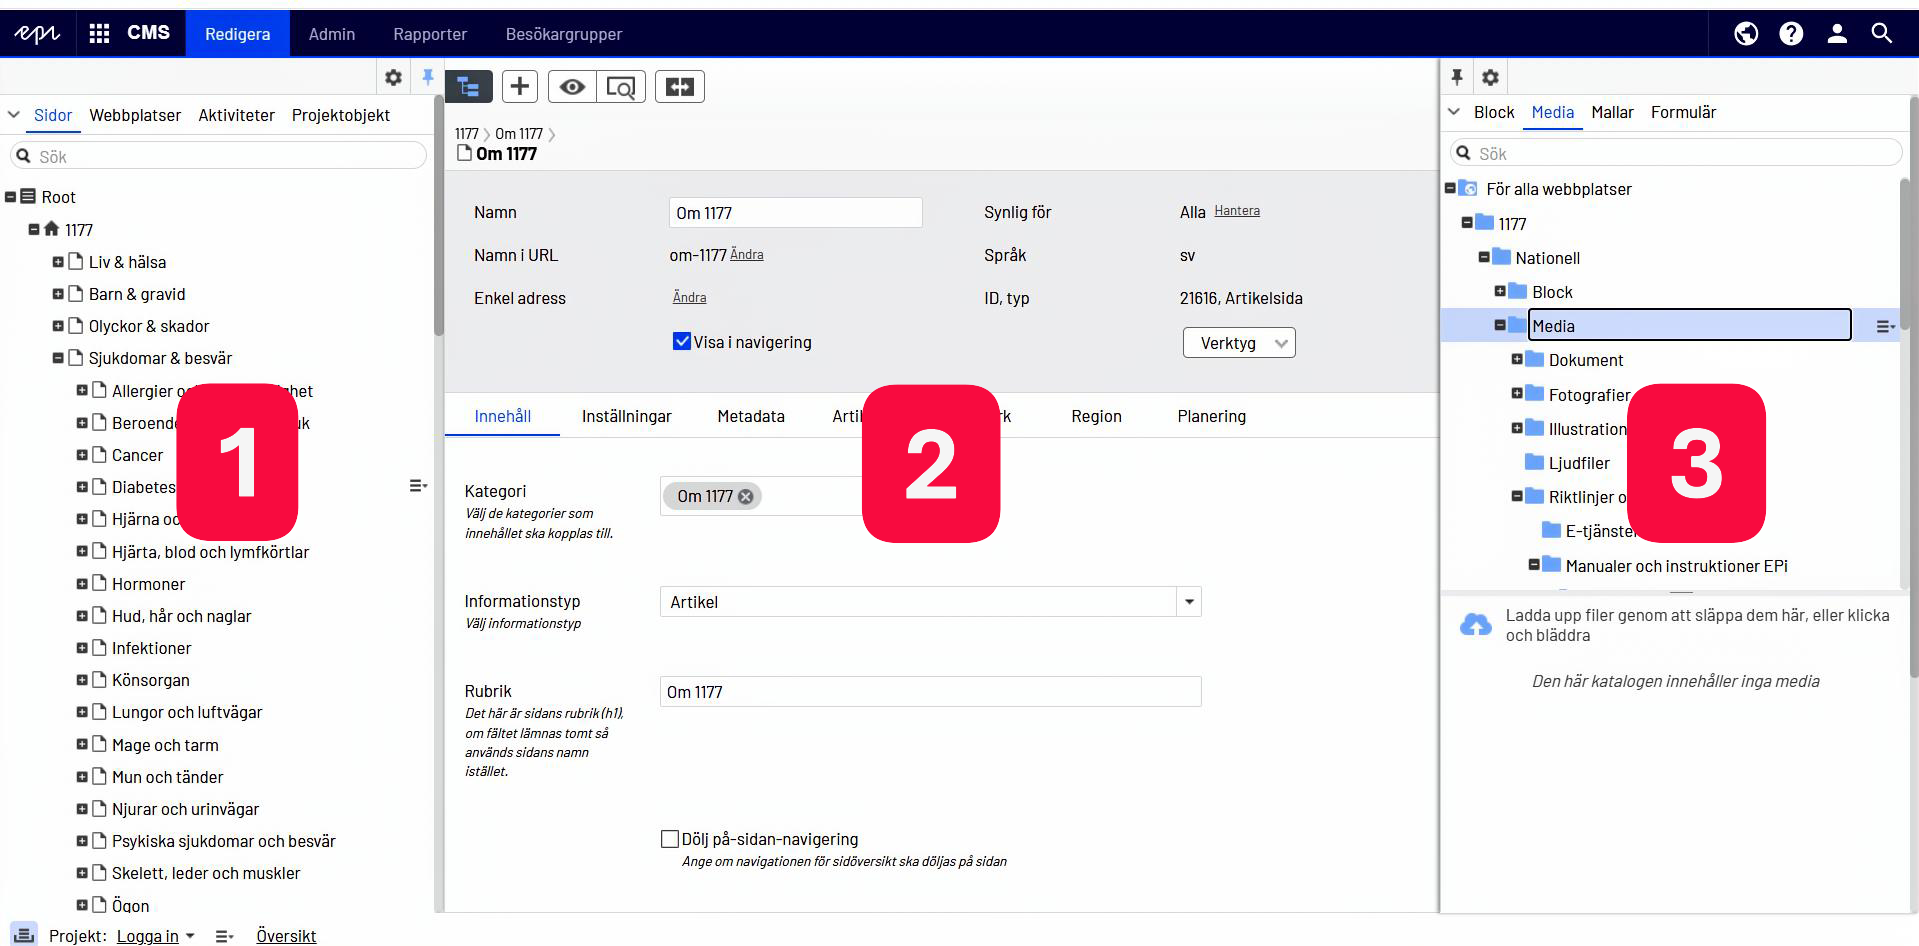Enable Dölj på-sidan-navigering checkbox
This screenshot has height=946, width=1919.
click(670, 839)
